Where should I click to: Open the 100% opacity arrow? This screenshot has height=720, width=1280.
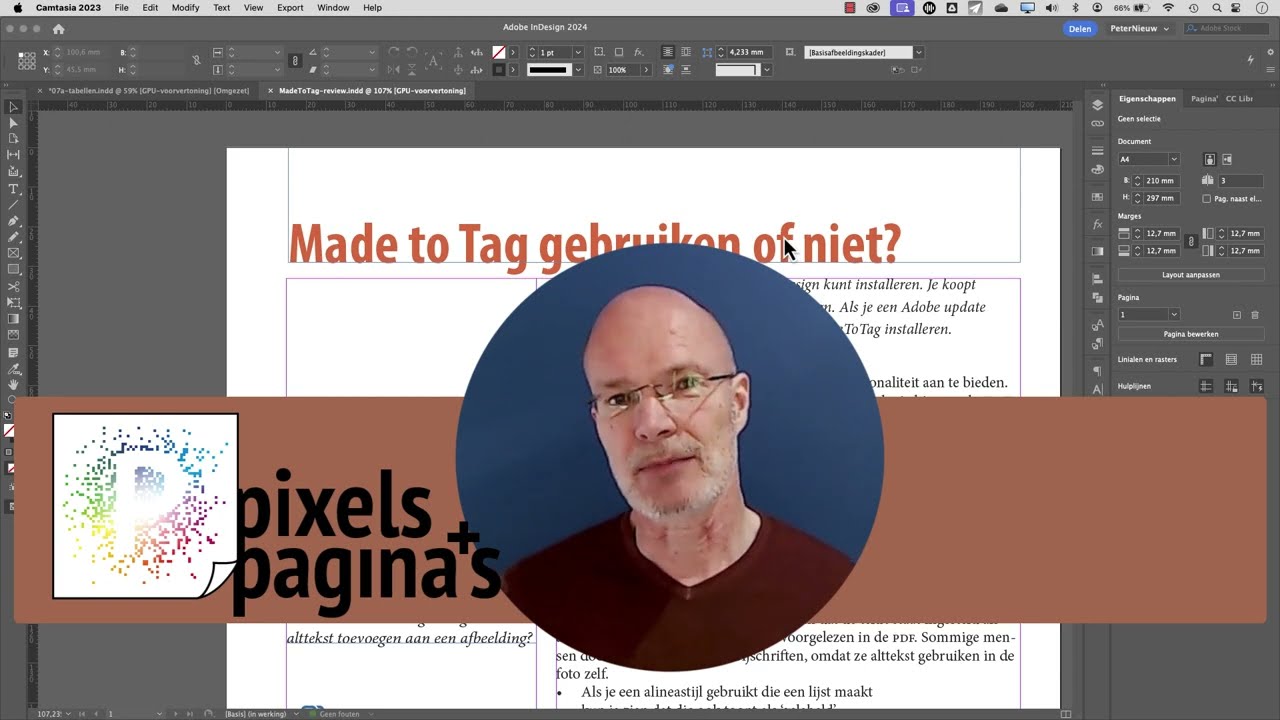point(646,70)
